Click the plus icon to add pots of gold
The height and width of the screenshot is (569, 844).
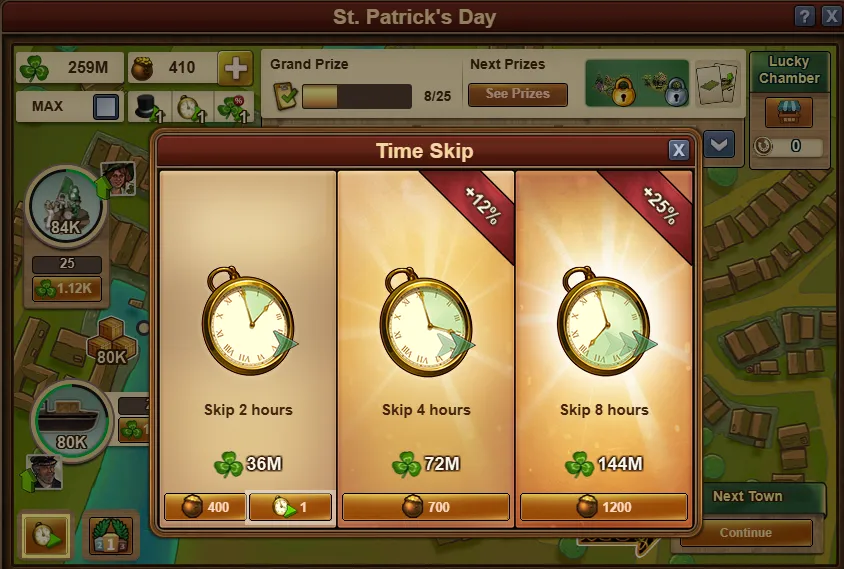tap(235, 68)
